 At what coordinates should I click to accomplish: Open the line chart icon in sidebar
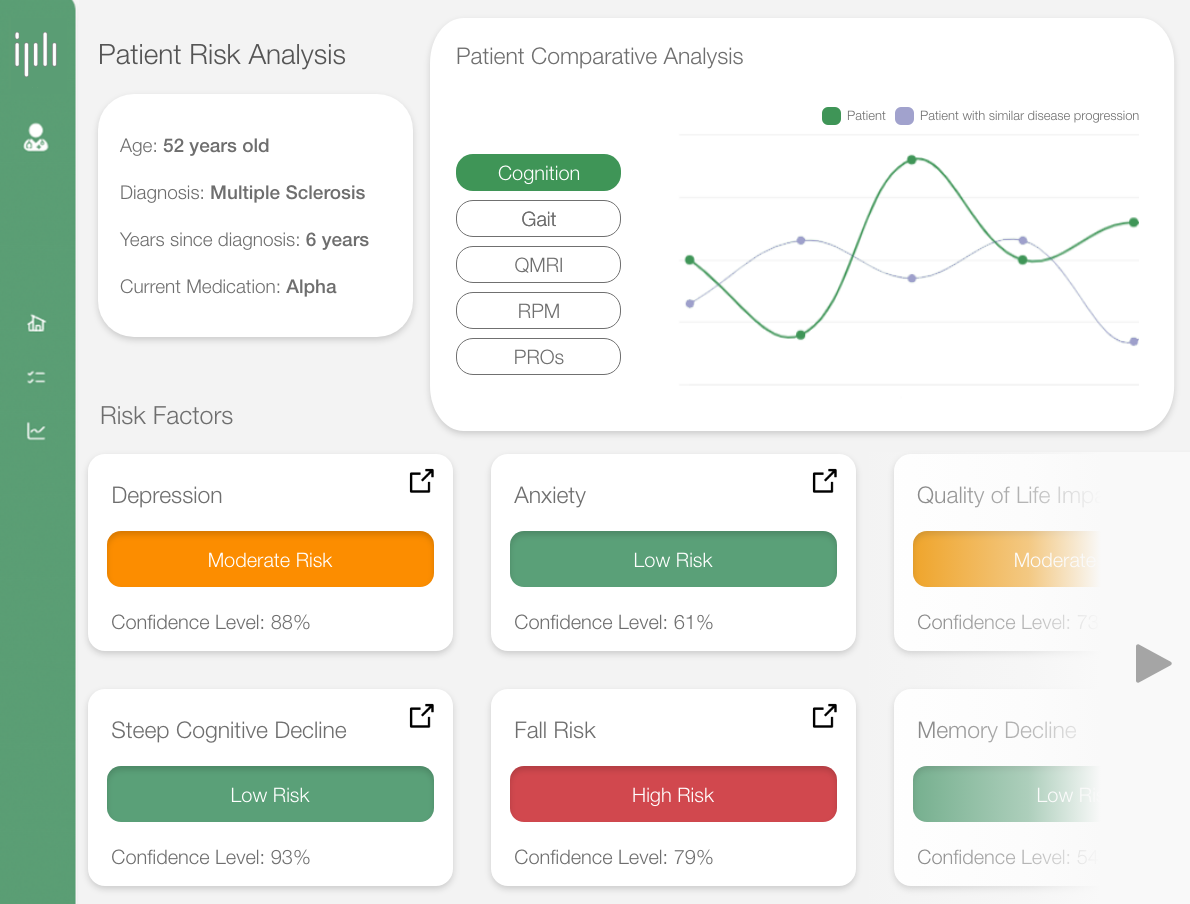click(x=36, y=431)
